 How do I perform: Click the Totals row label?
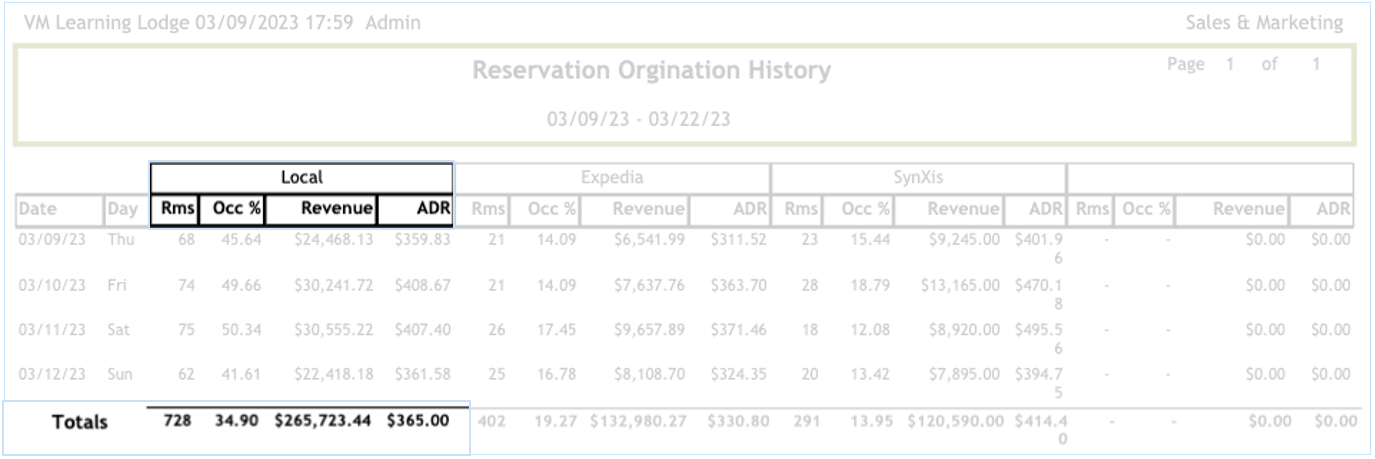point(80,423)
